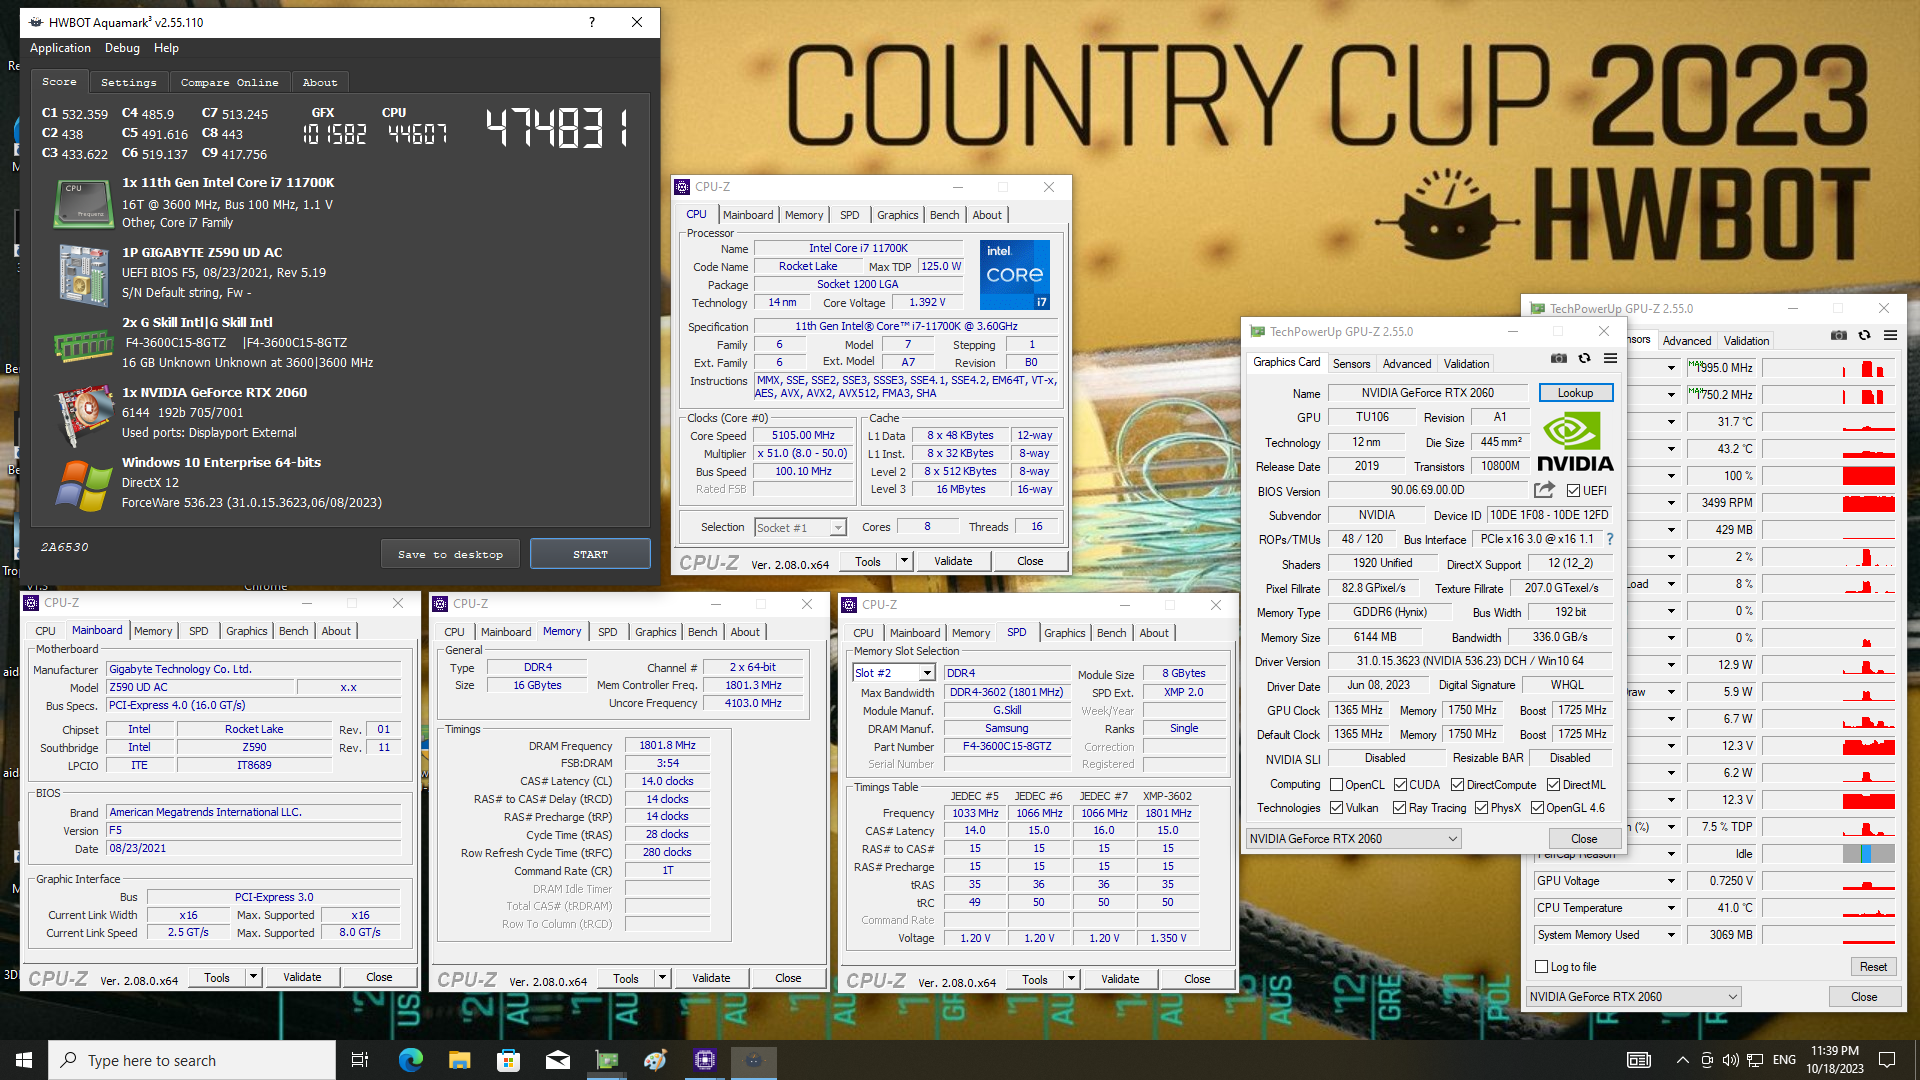
Task: Take a screenshot in the front GPU-Z window
Action: 1559,358
